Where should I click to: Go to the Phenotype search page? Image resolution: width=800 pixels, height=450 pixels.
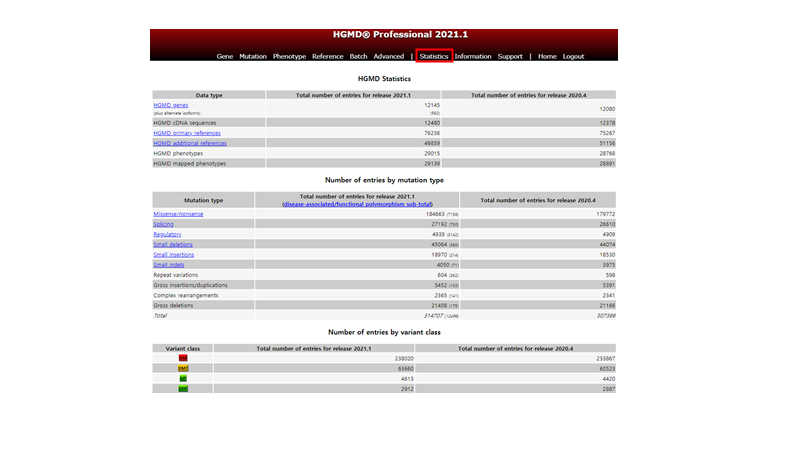coord(289,56)
